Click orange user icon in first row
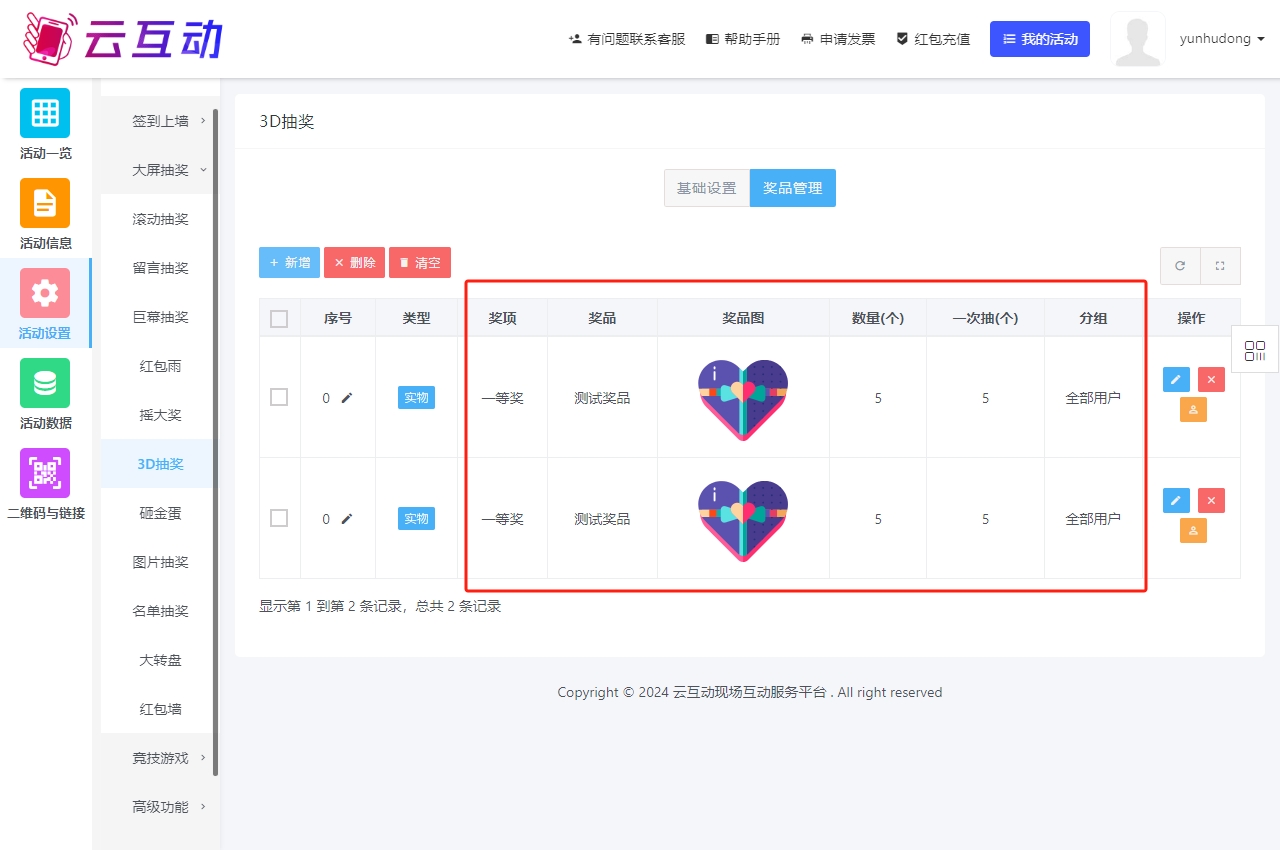The image size is (1280, 850). tap(1193, 410)
